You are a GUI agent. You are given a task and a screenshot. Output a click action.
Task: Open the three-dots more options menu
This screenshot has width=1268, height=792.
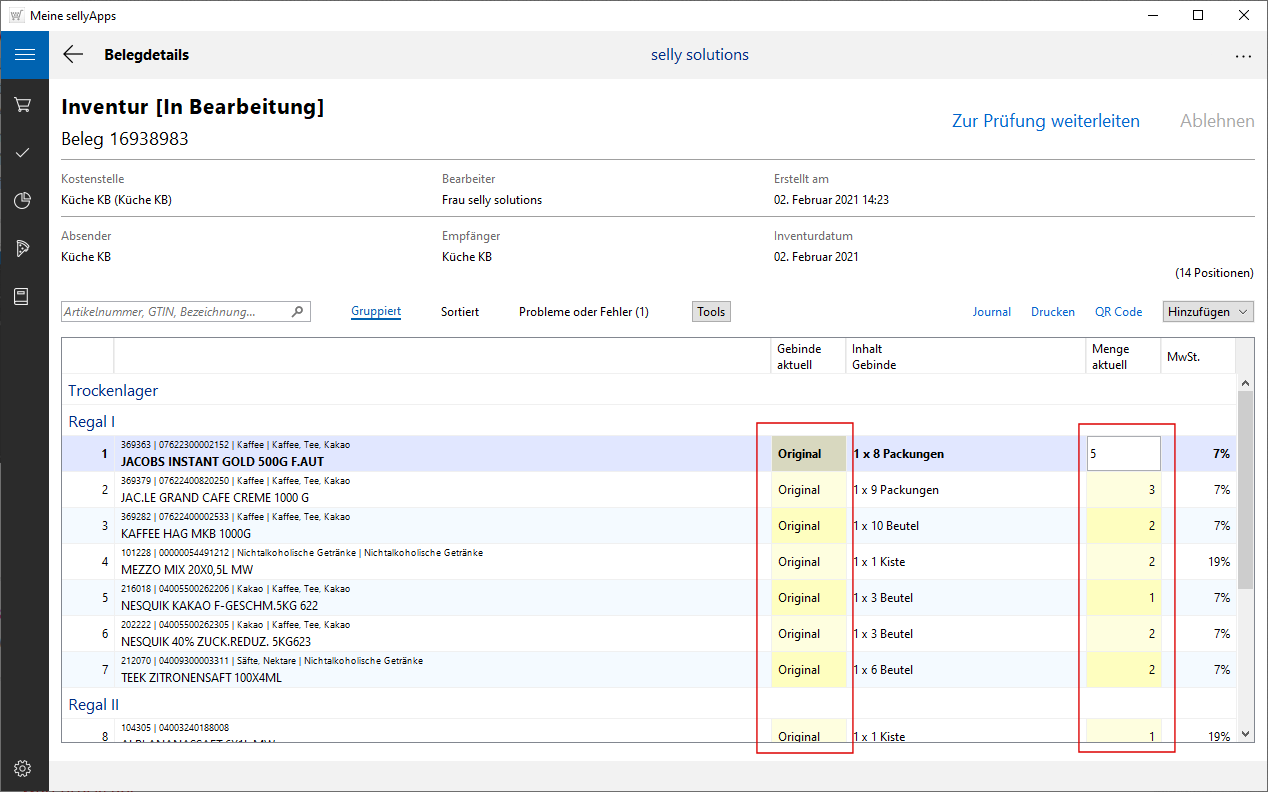(1243, 57)
